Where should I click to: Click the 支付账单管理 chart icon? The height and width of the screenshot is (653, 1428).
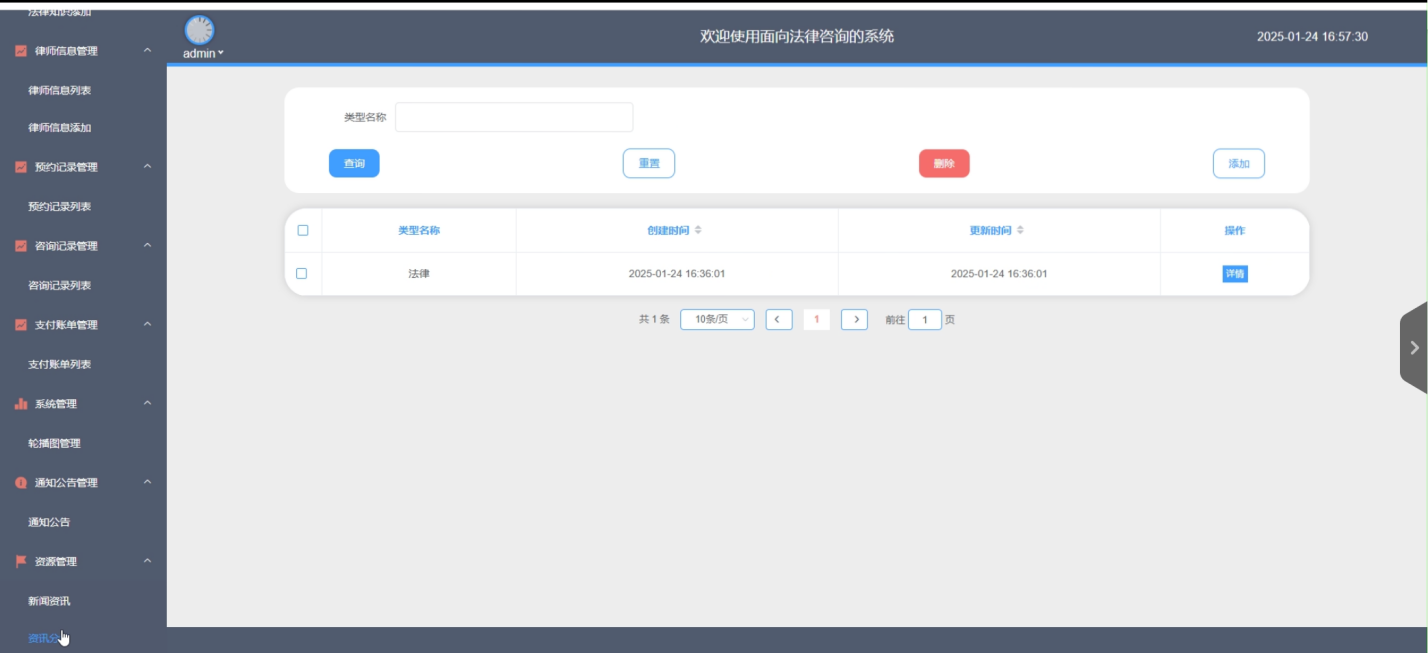pyautogui.click(x=21, y=325)
